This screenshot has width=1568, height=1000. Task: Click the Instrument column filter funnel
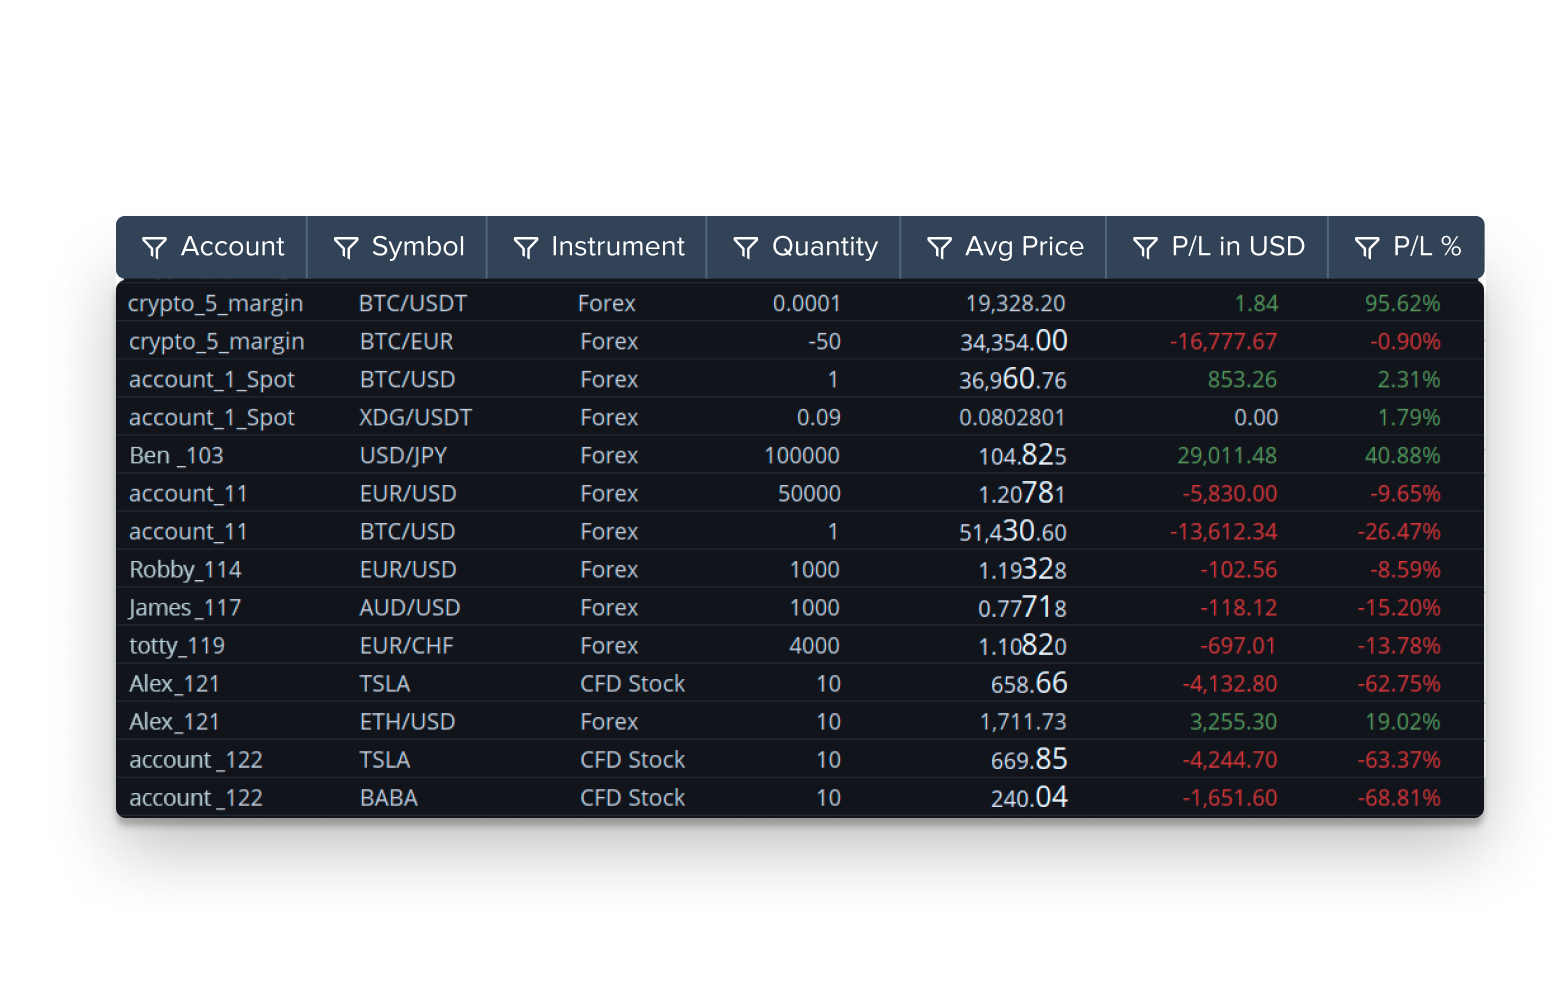[x=526, y=248]
